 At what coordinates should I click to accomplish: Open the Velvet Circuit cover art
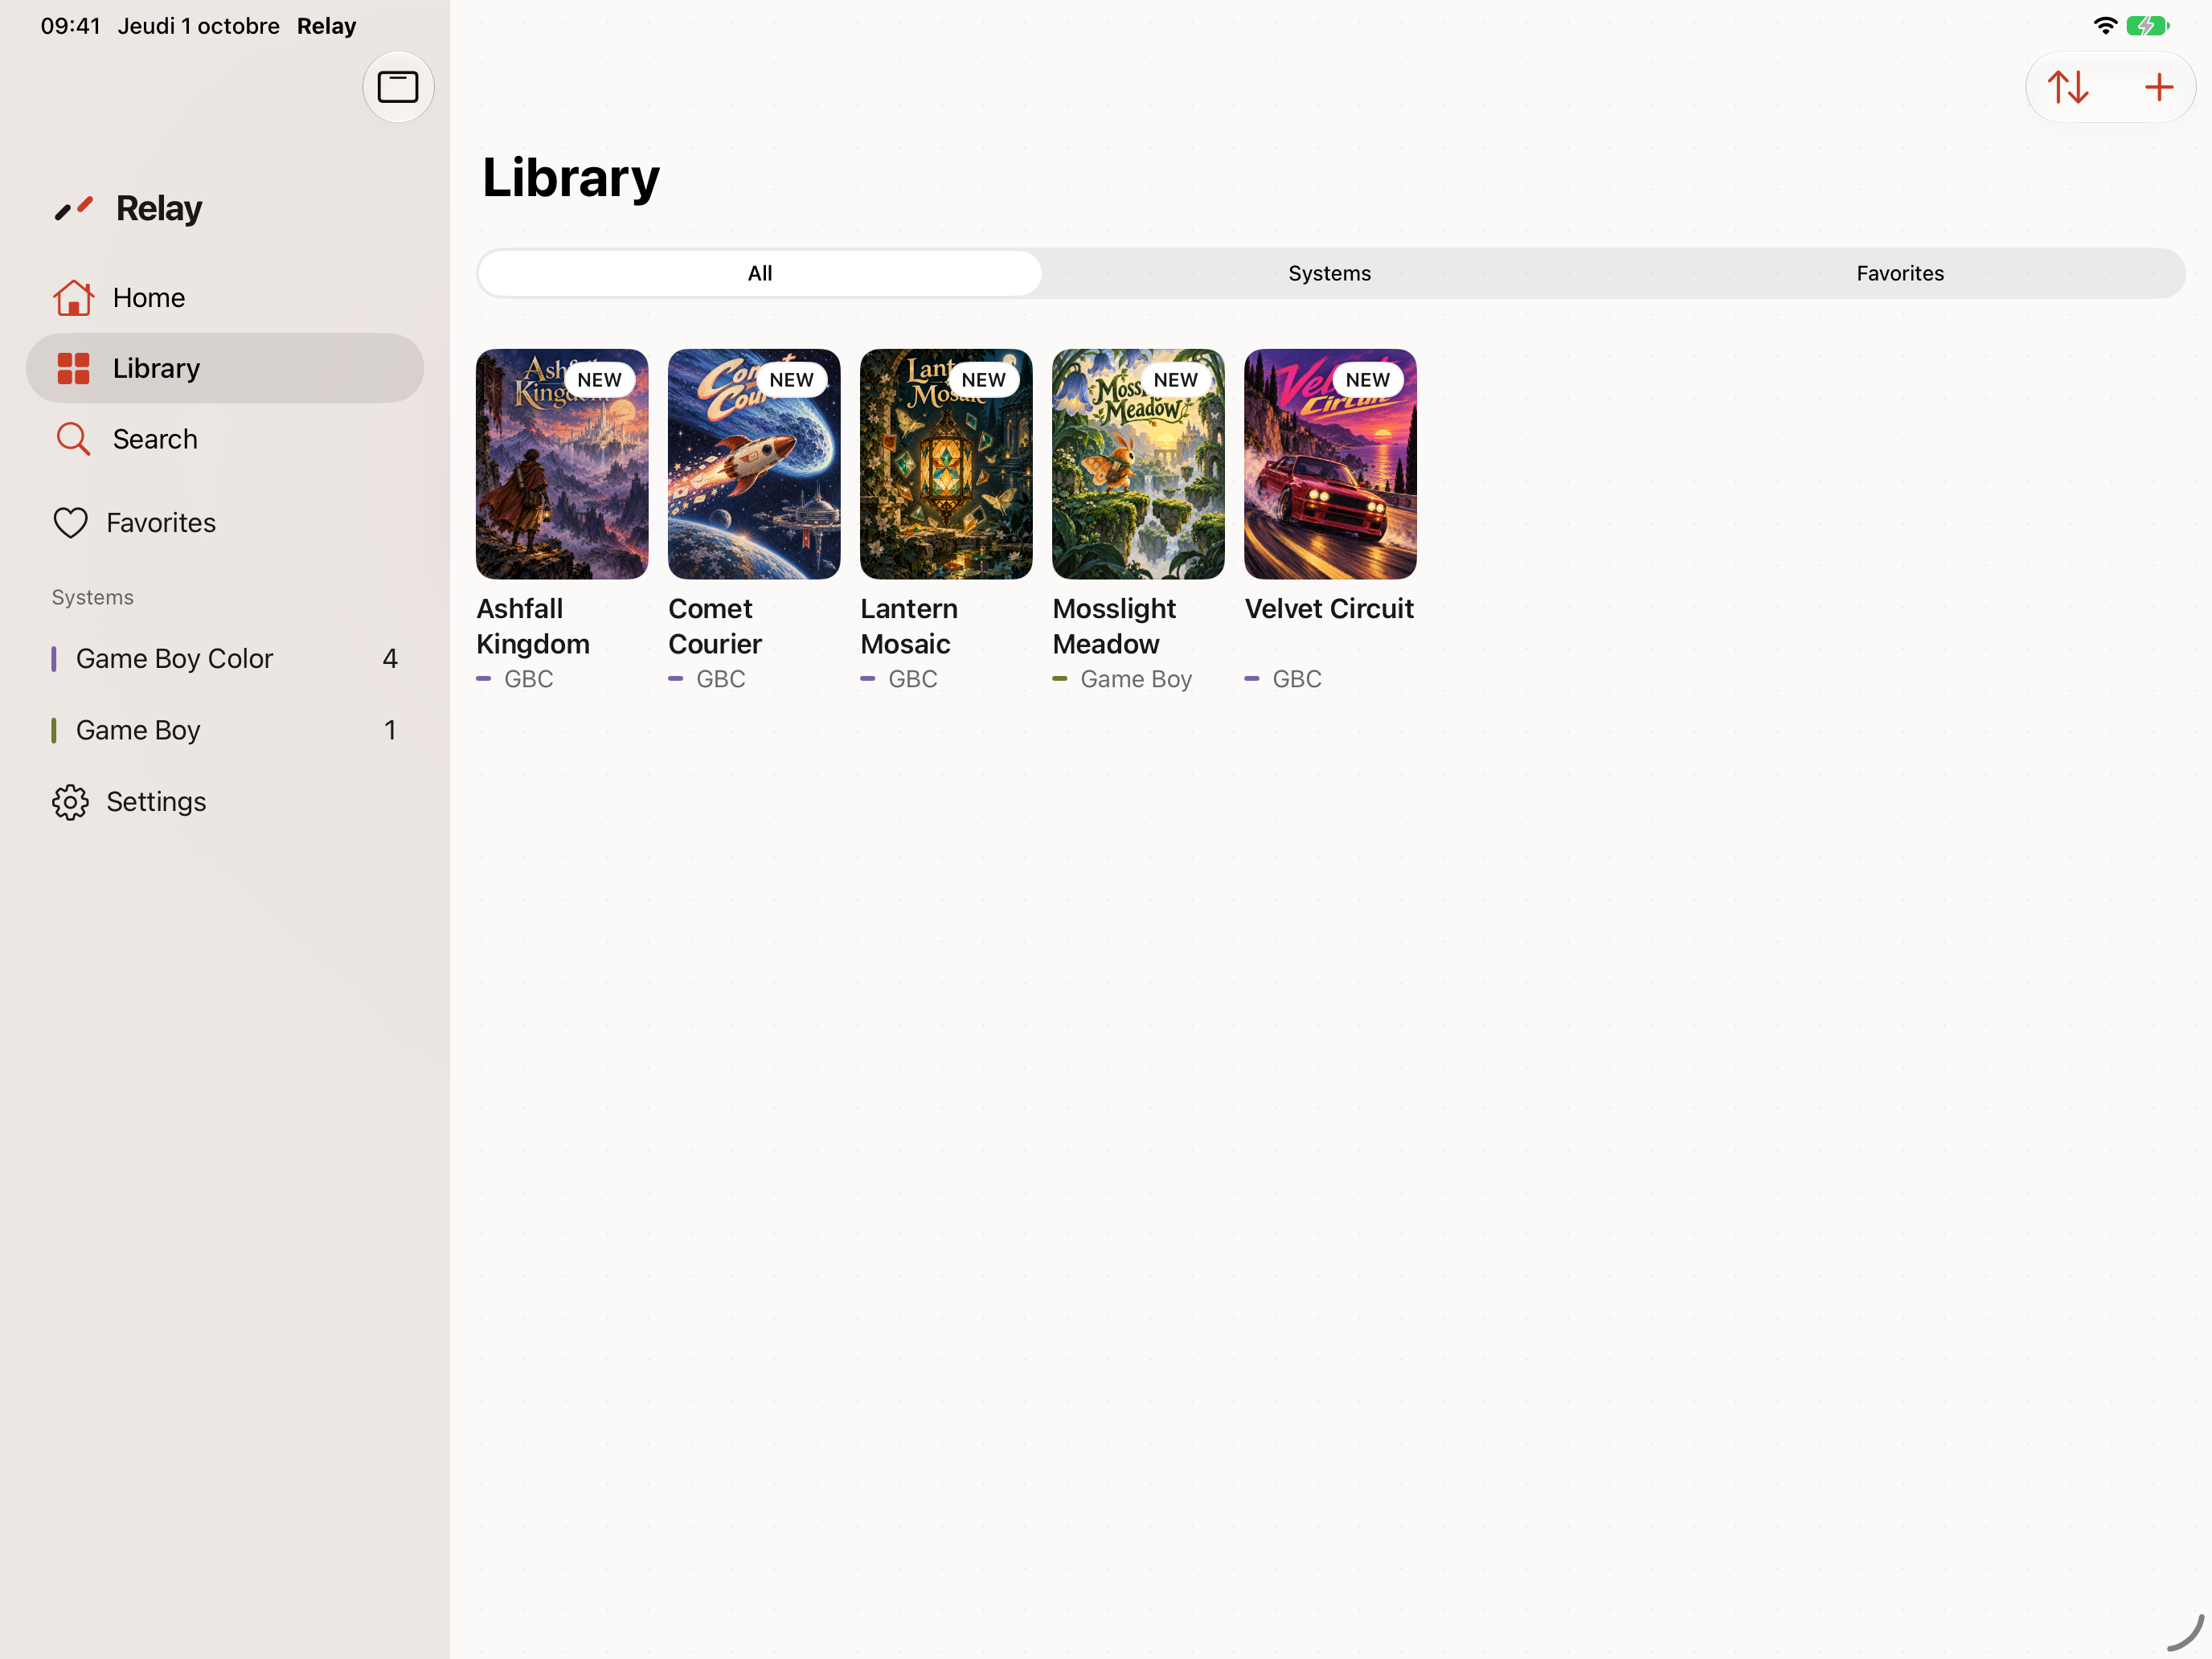(1330, 464)
